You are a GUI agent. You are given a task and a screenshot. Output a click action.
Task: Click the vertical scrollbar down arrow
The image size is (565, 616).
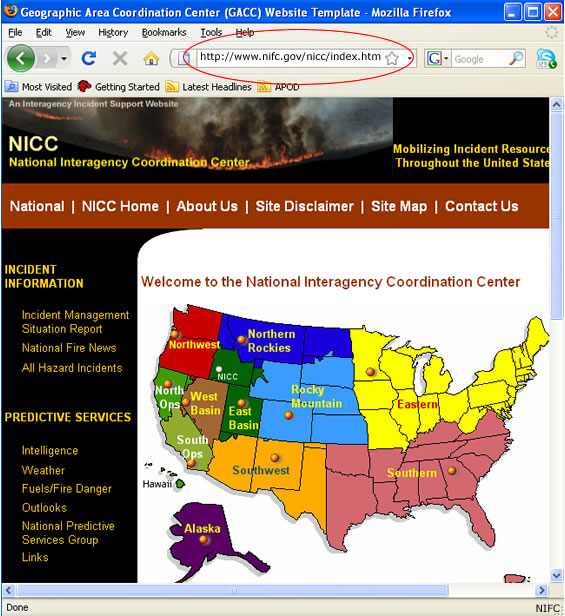[556, 576]
